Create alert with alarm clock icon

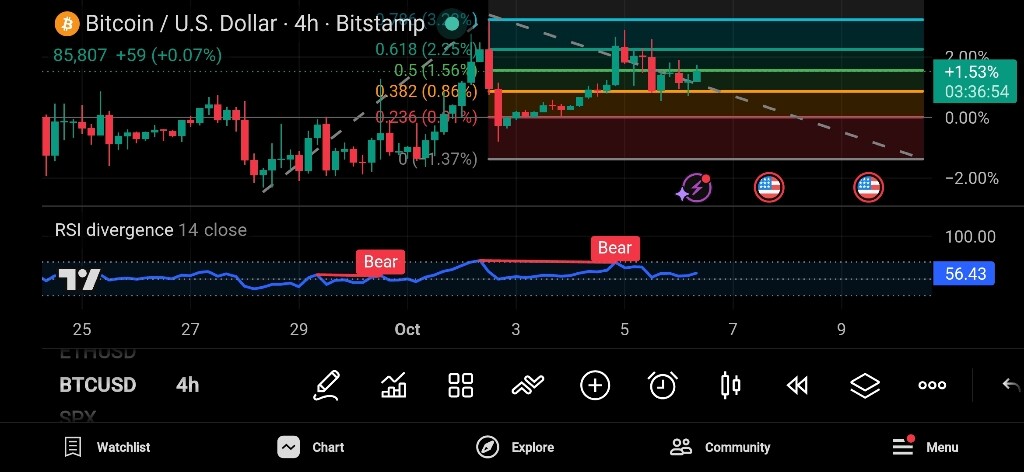(662, 385)
